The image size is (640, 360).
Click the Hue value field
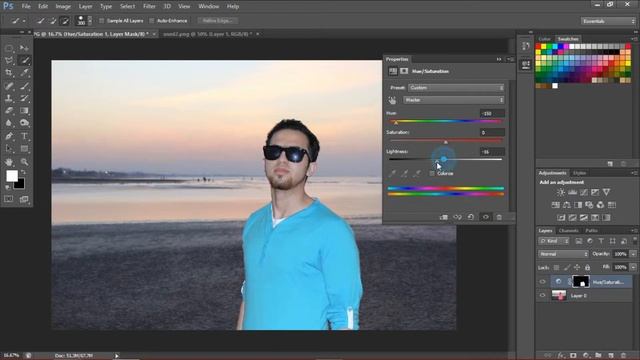click(x=492, y=113)
